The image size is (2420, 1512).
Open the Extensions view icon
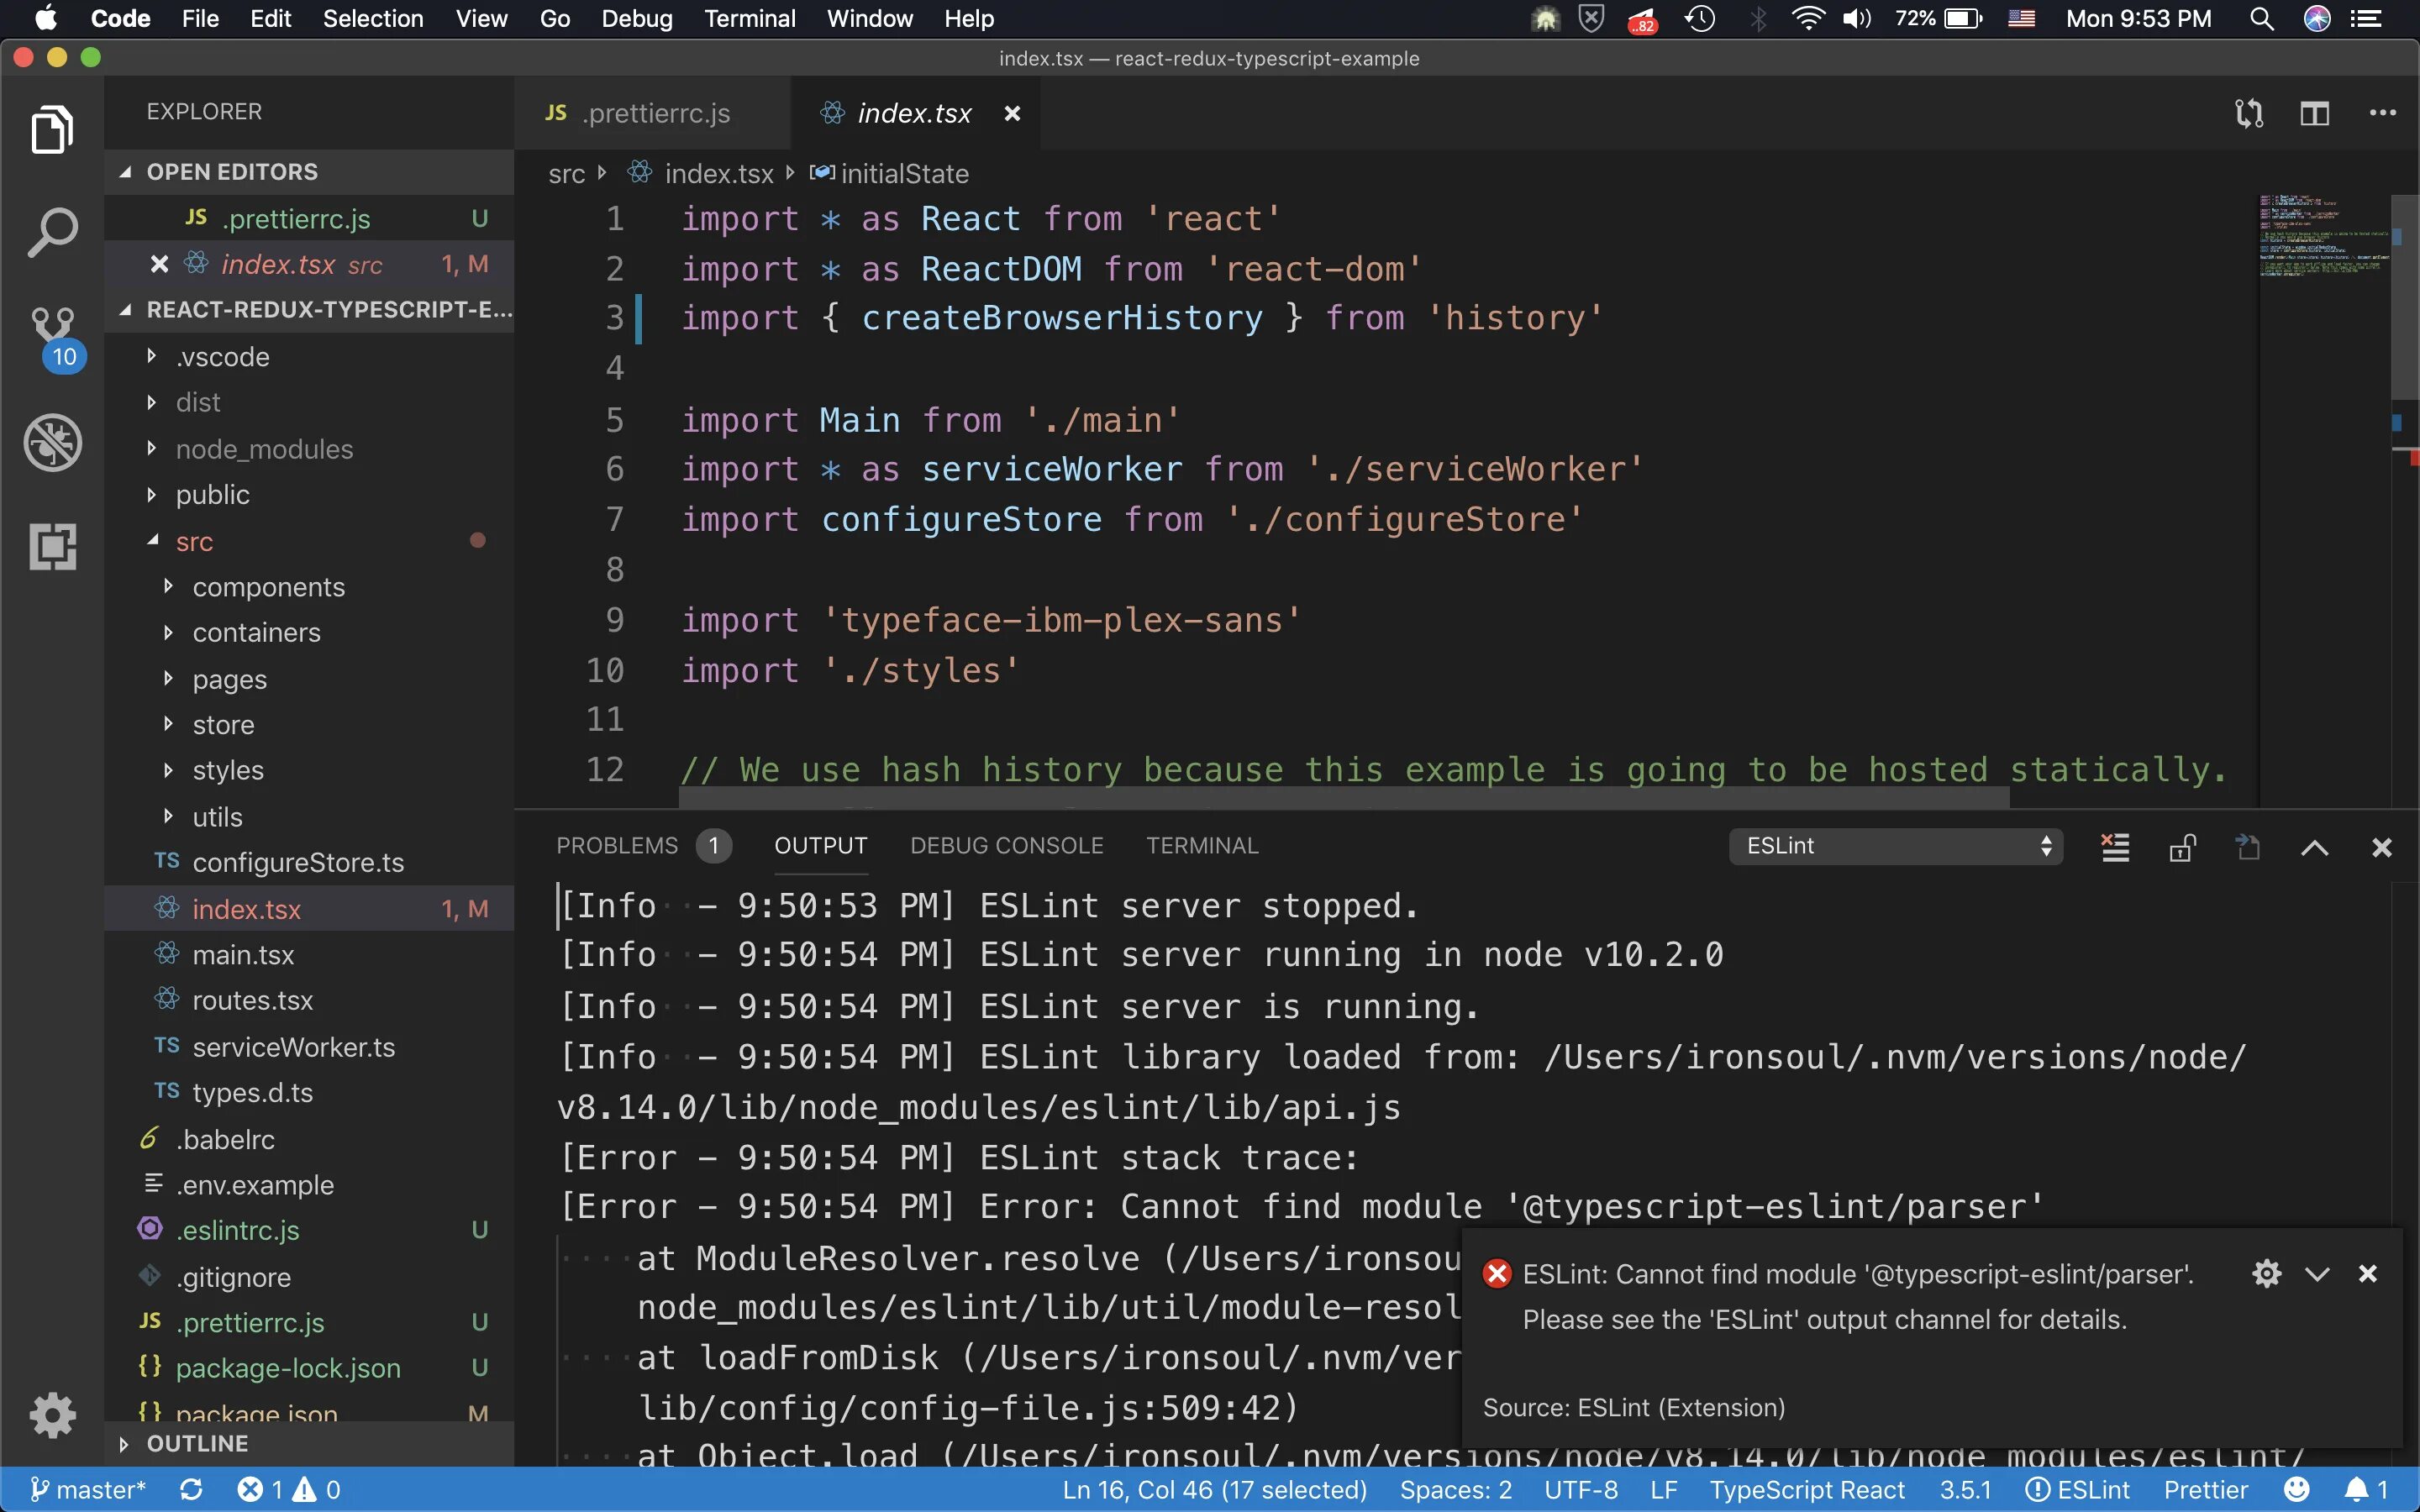[52, 546]
